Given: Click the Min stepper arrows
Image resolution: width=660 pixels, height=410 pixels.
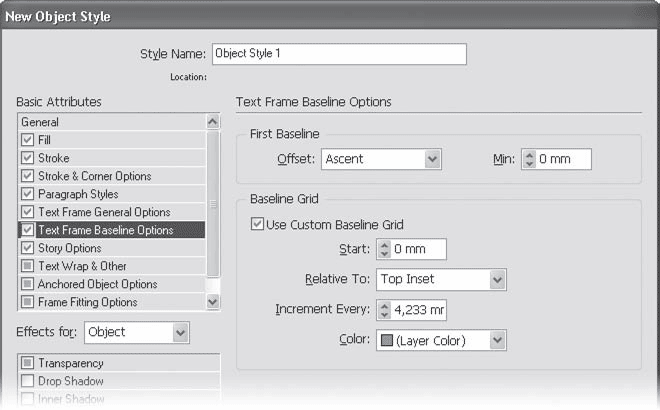Looking at the screenshot, I should [x=527, y=158].
